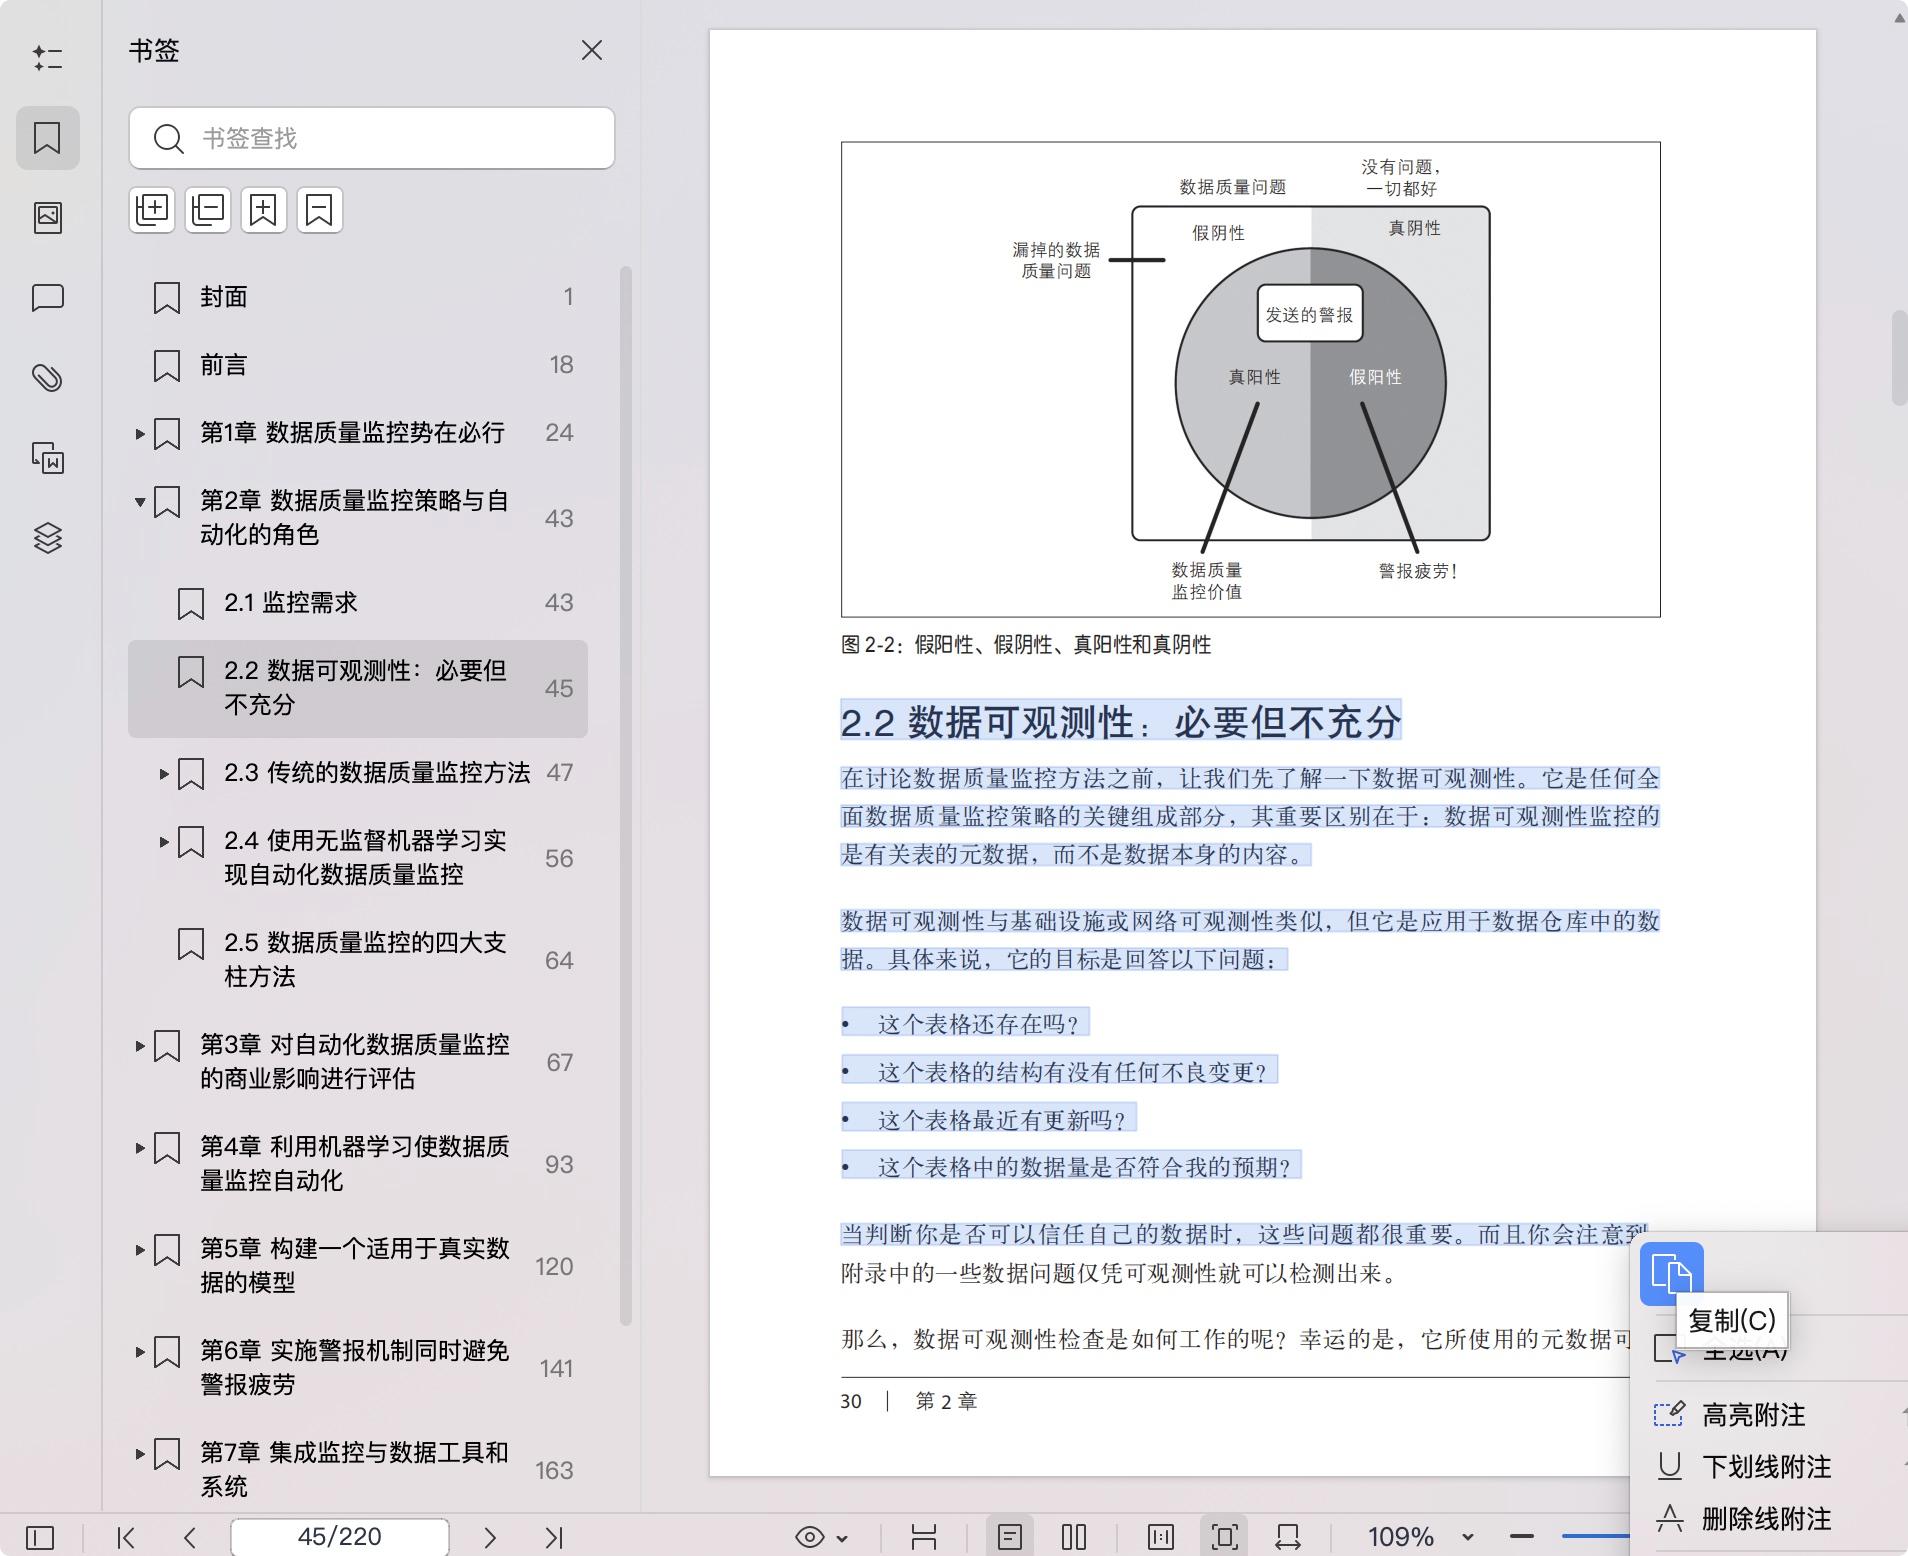Go to the previous page

pos(190,1537)
